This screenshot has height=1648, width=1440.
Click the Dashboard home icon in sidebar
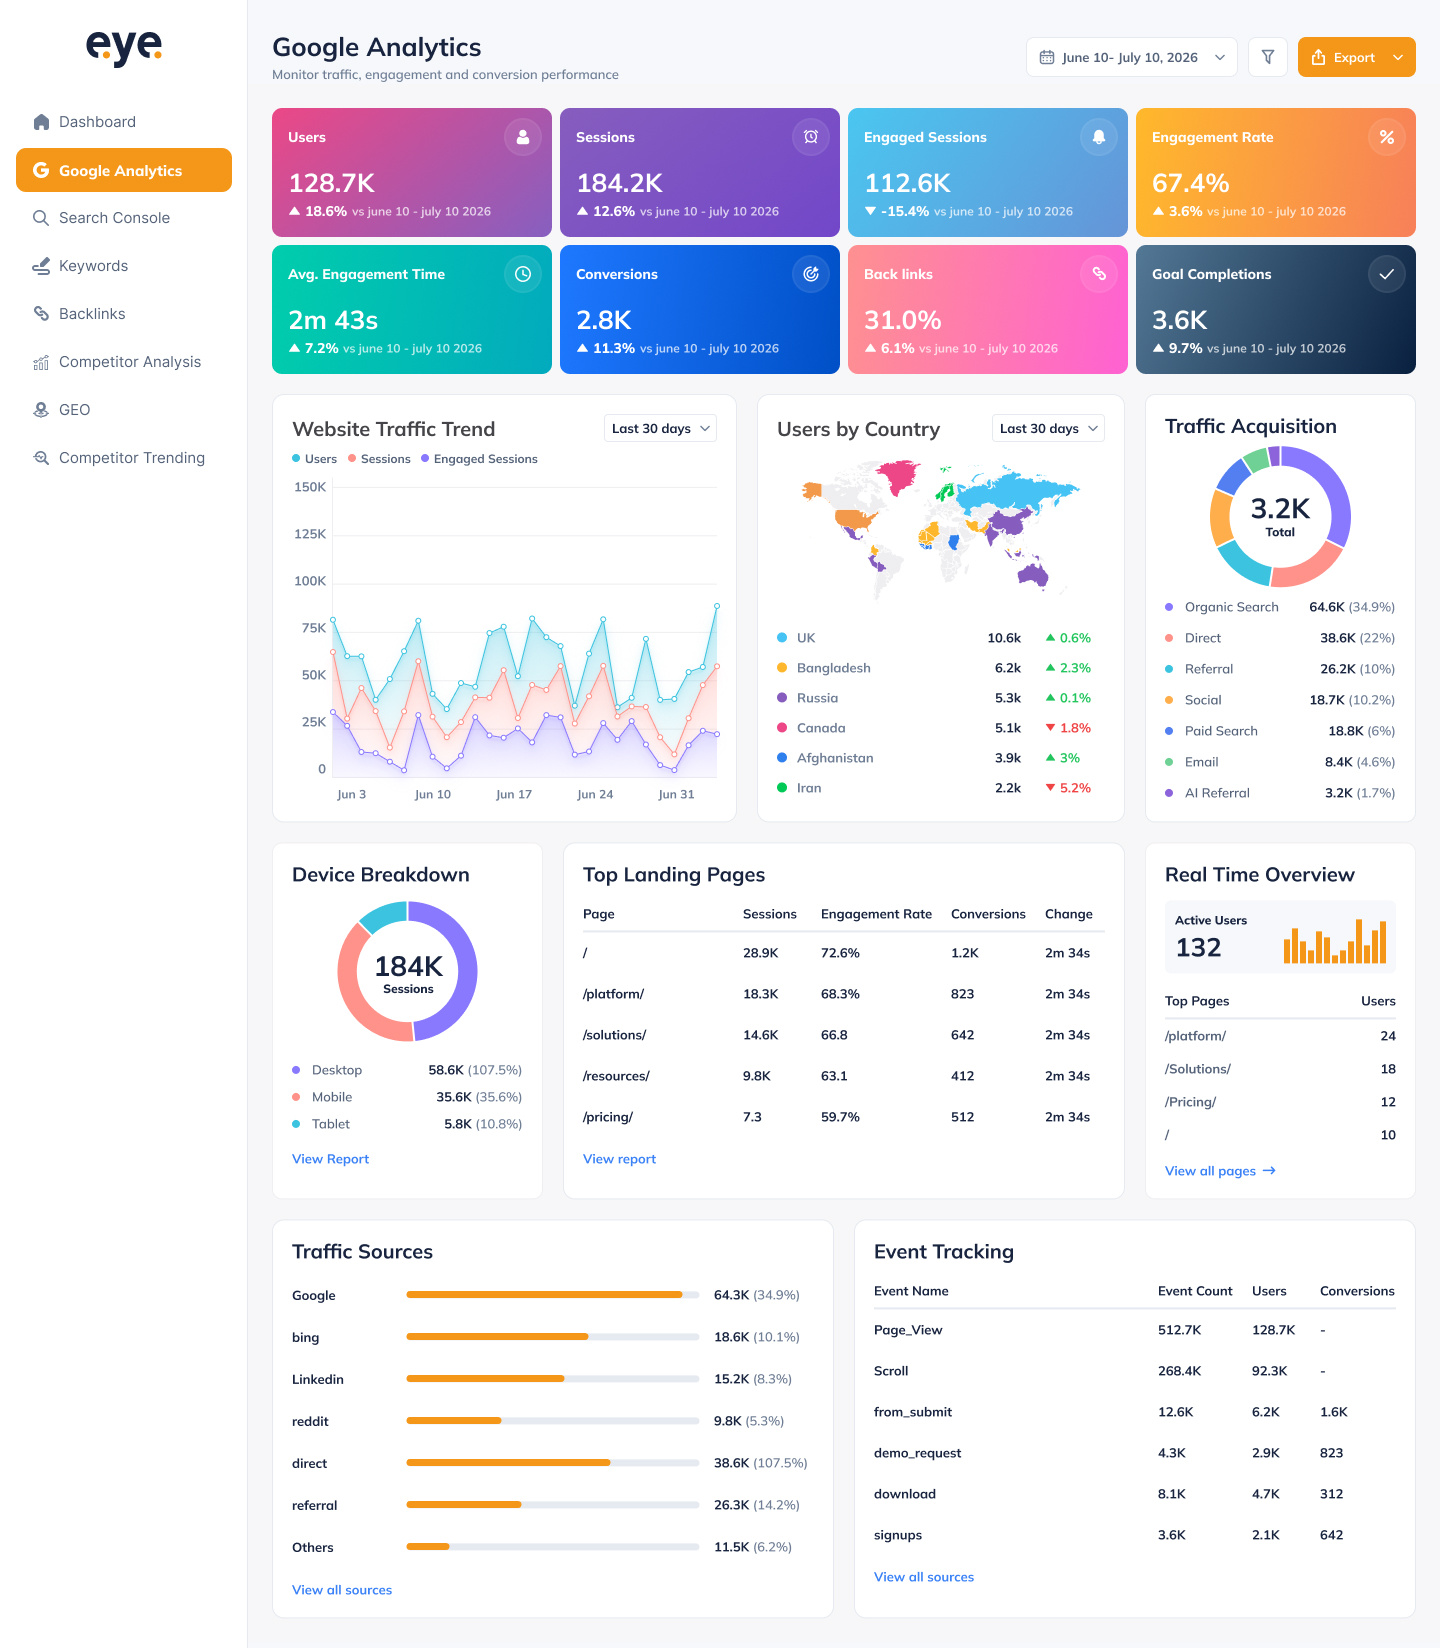click(x=41, y=122)
